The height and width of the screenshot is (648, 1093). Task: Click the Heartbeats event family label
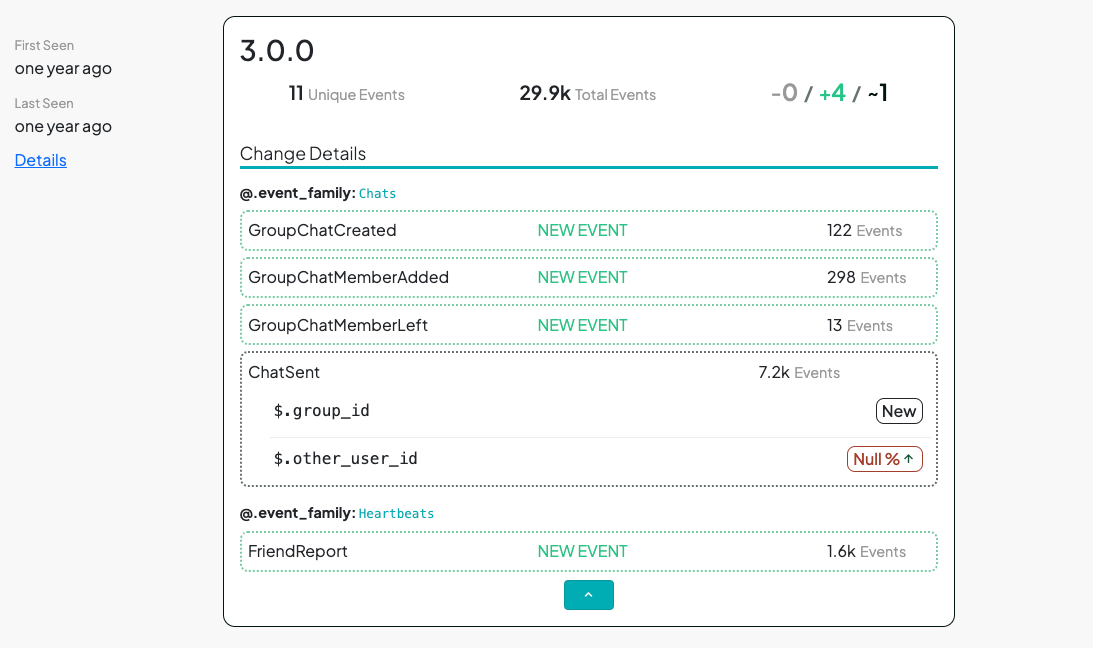coord(396,513)
